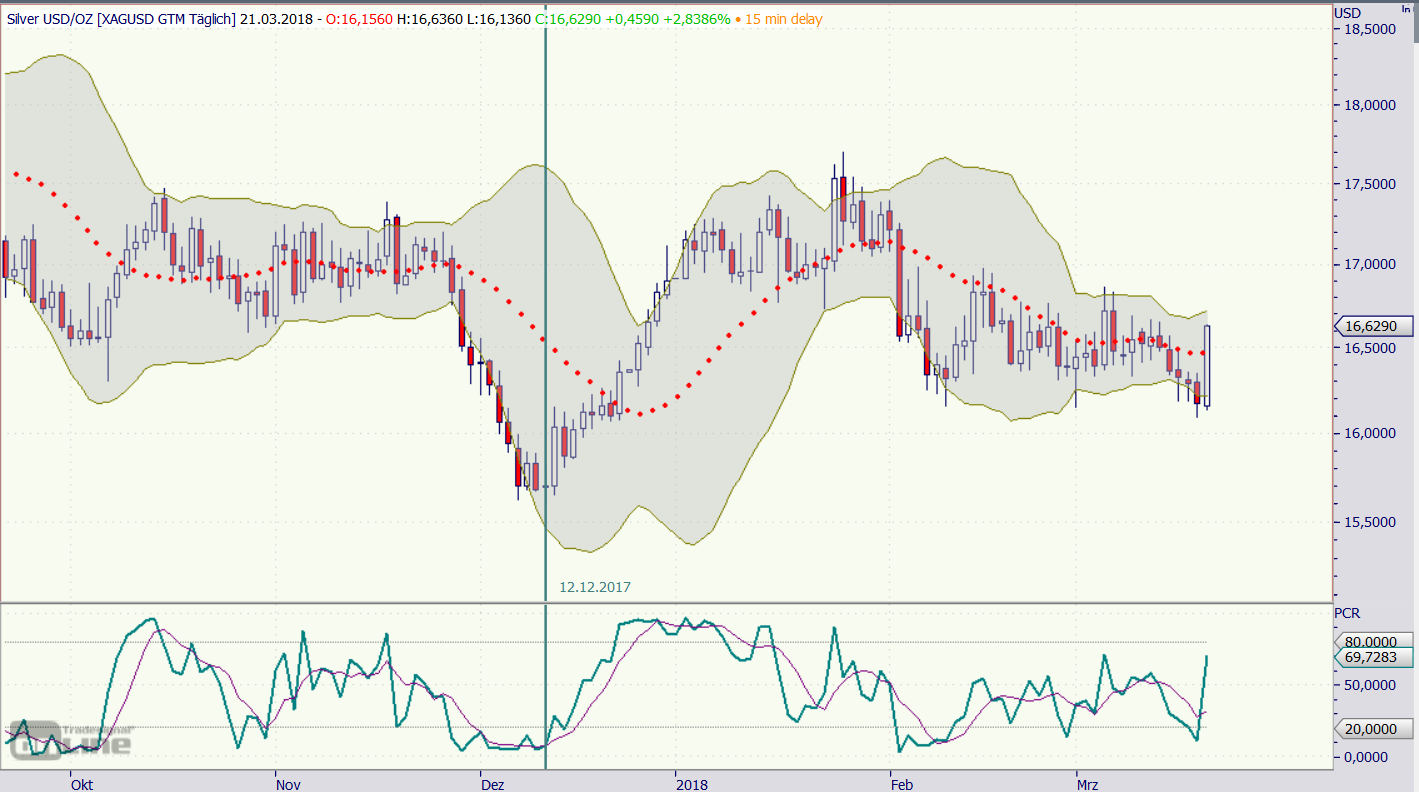Click the PCR indicator label

(1348, 613)
